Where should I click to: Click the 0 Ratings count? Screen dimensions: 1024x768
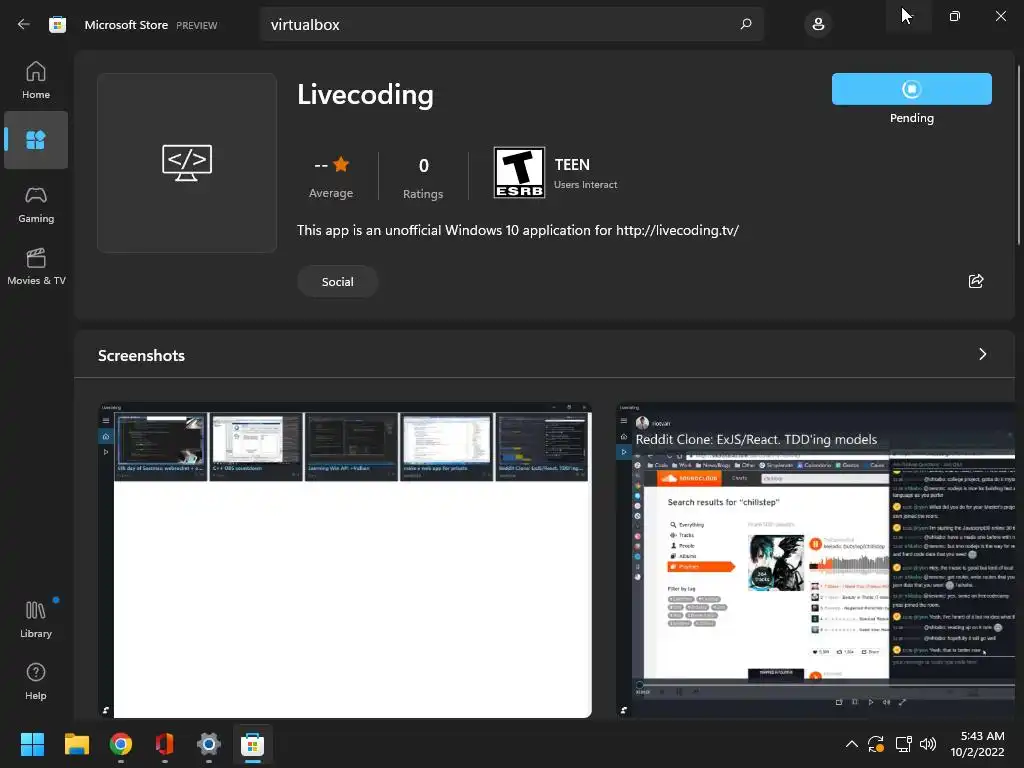click(x=423, y=177)
